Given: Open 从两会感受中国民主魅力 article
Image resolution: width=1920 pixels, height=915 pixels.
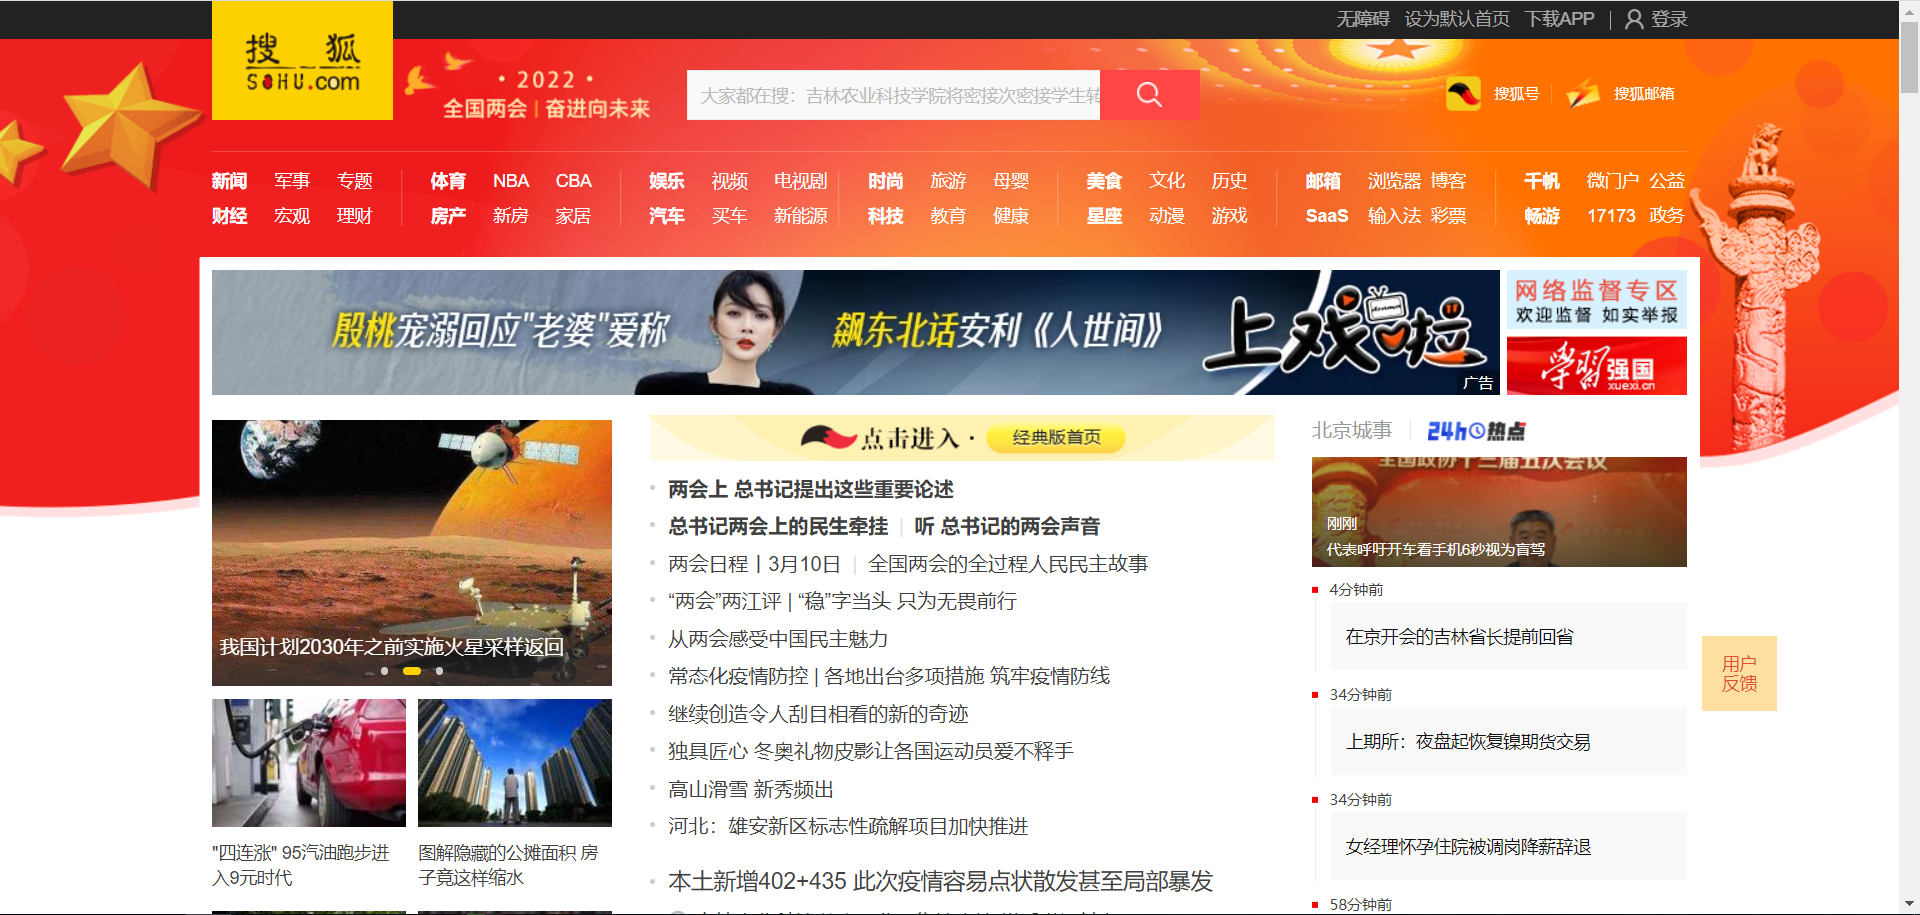Looking at the screenshot, I should 778,639.
